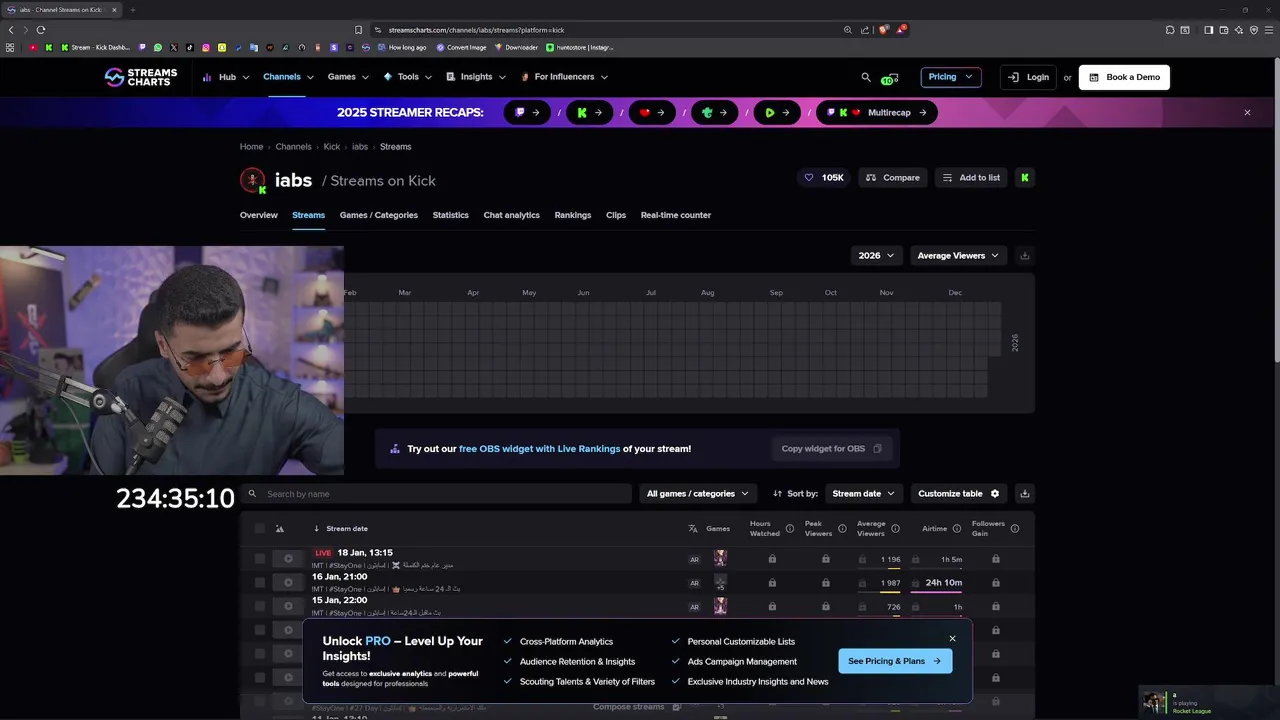
Task: Open the Kick 2025 recap pill
Action: (590, 113)
